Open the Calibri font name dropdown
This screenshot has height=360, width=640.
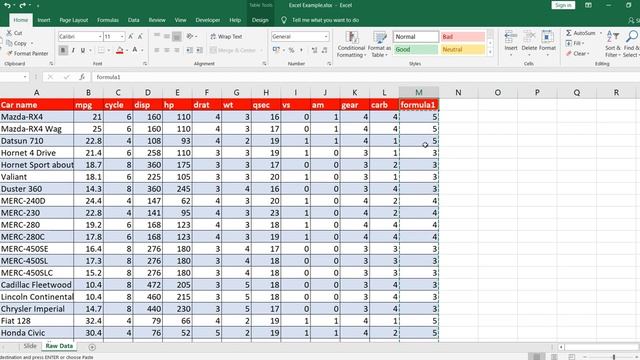[100, 37]
